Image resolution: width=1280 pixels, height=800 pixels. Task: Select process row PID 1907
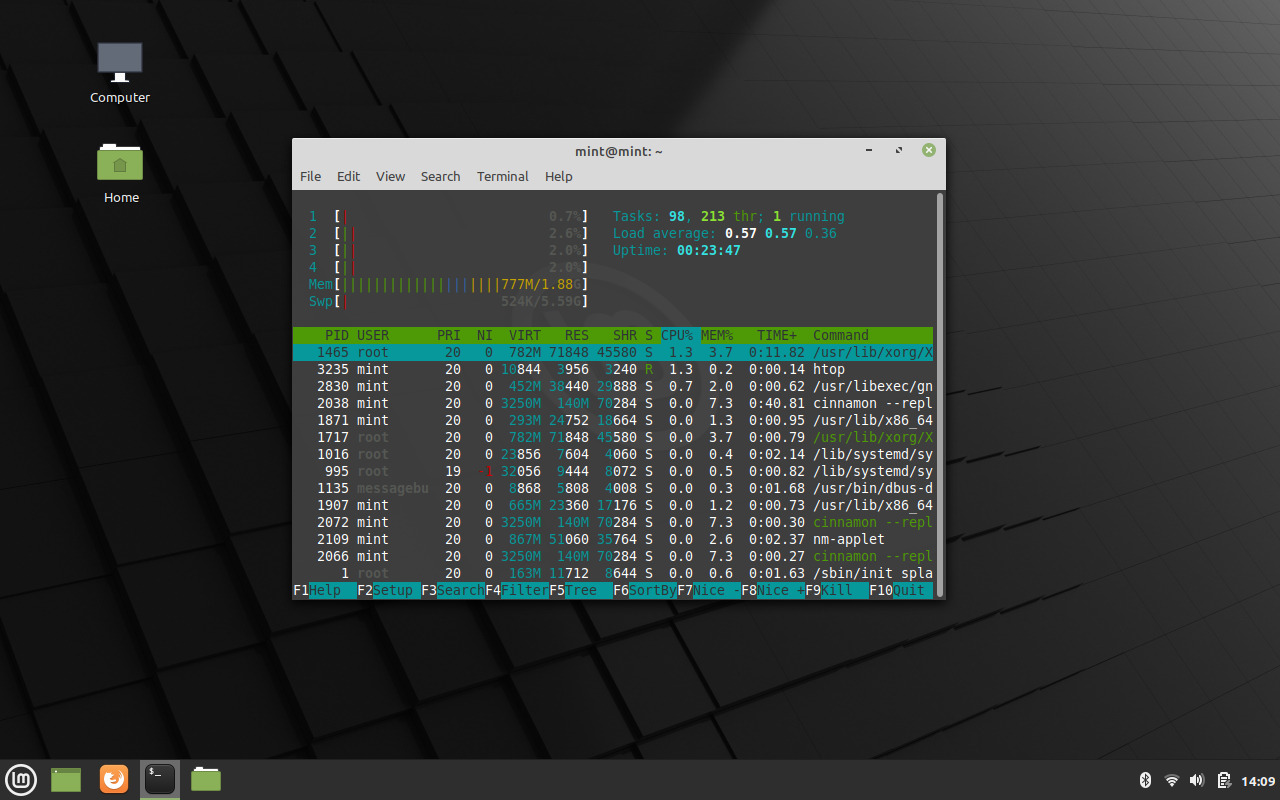click(613, 505)
